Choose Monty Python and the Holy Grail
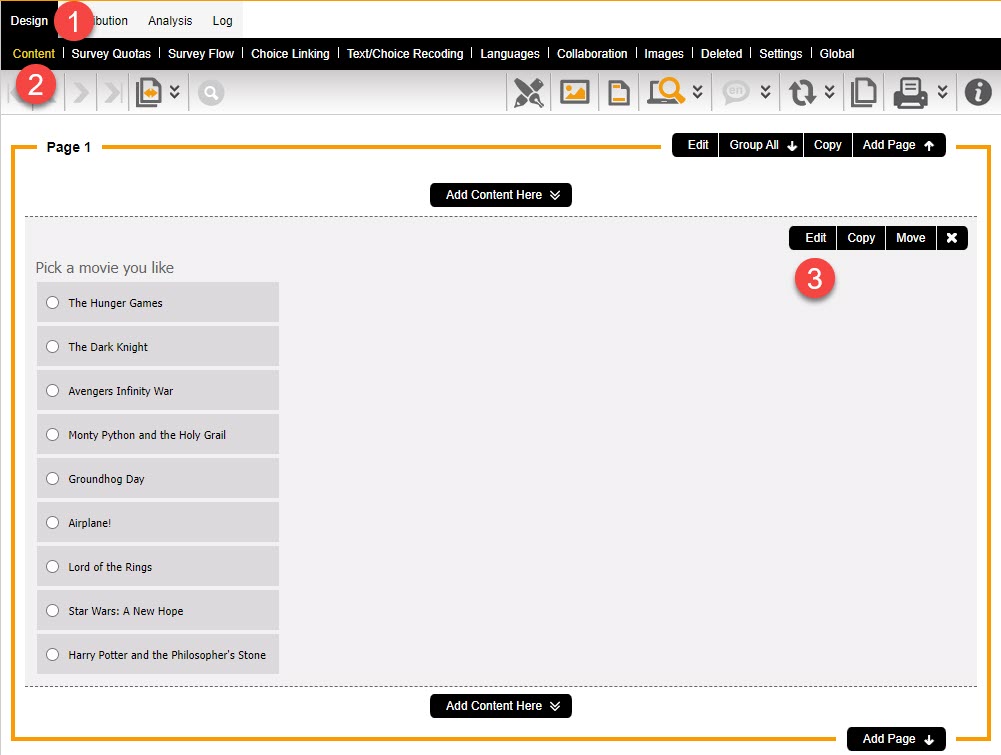Image resolution: width=1001 pixels, height=755 pixels. pos(52,434)
